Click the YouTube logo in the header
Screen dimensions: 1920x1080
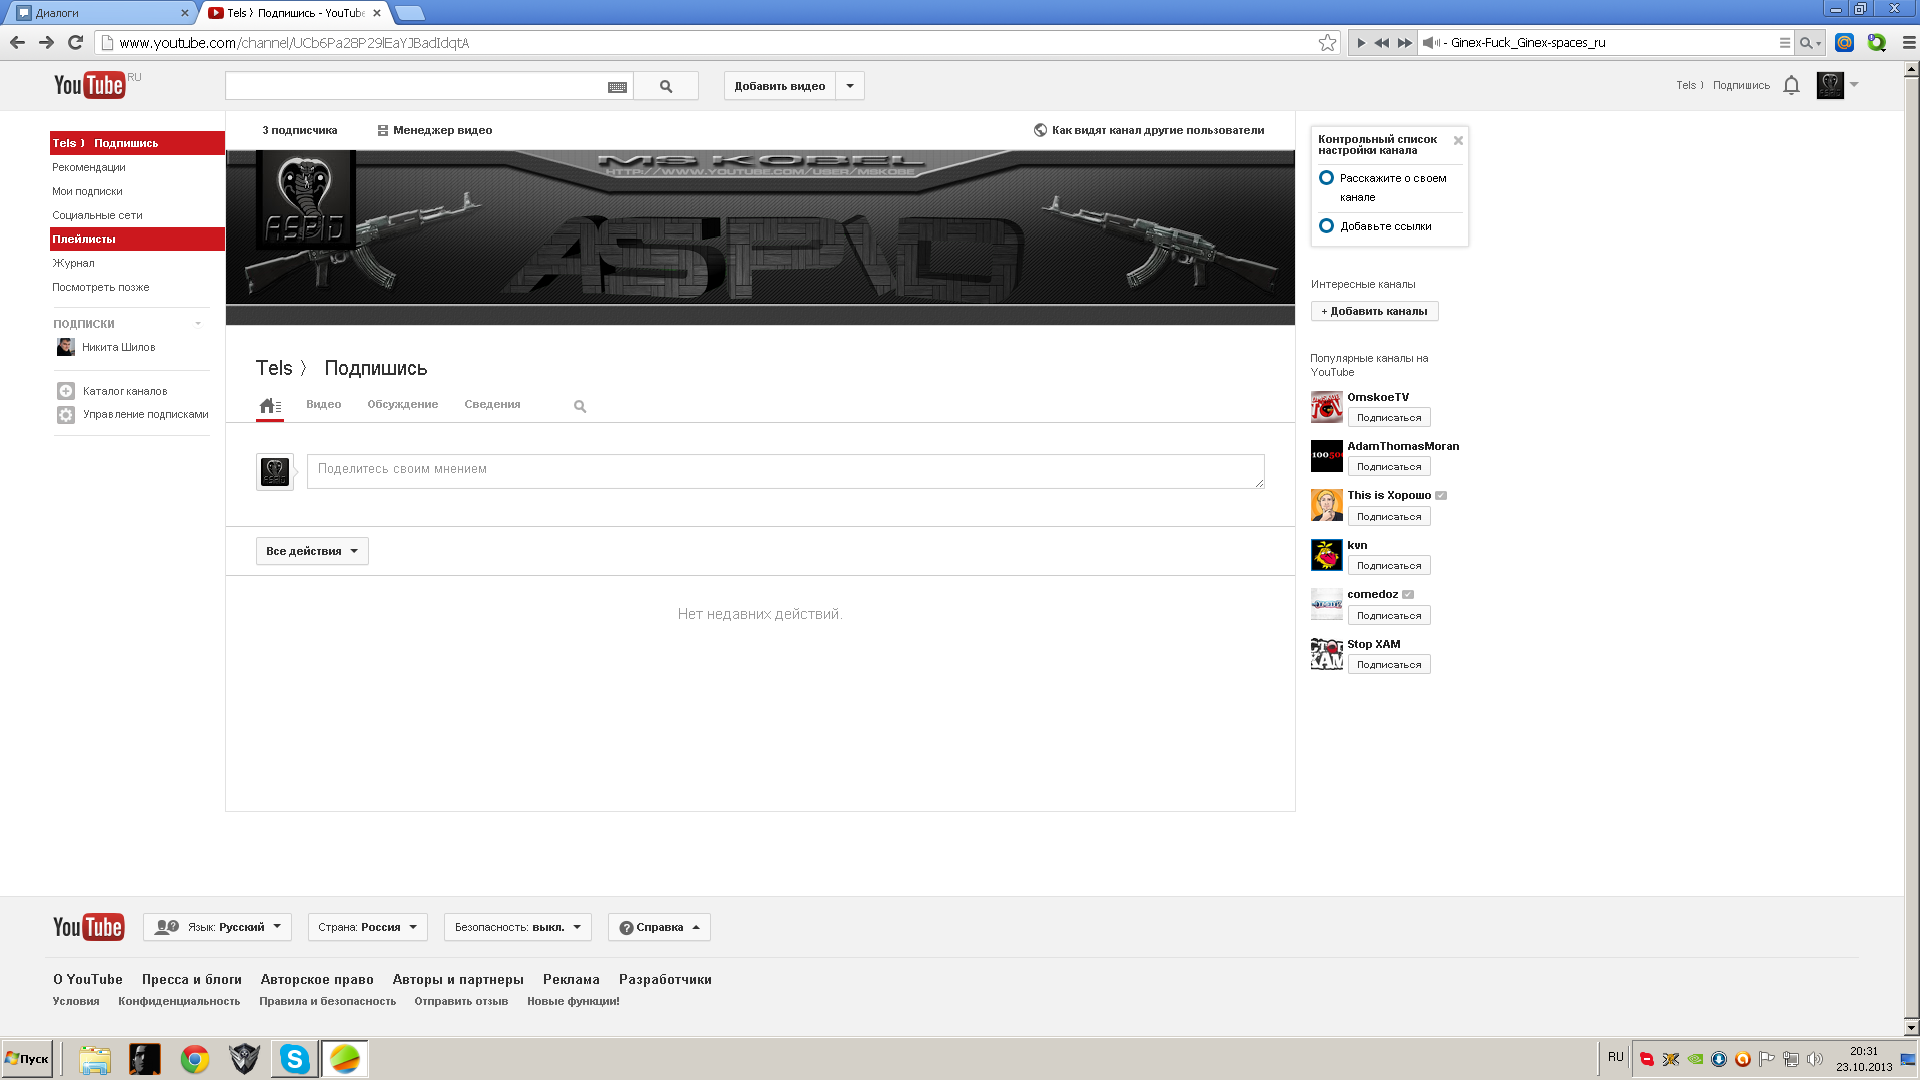click(89, 85)
